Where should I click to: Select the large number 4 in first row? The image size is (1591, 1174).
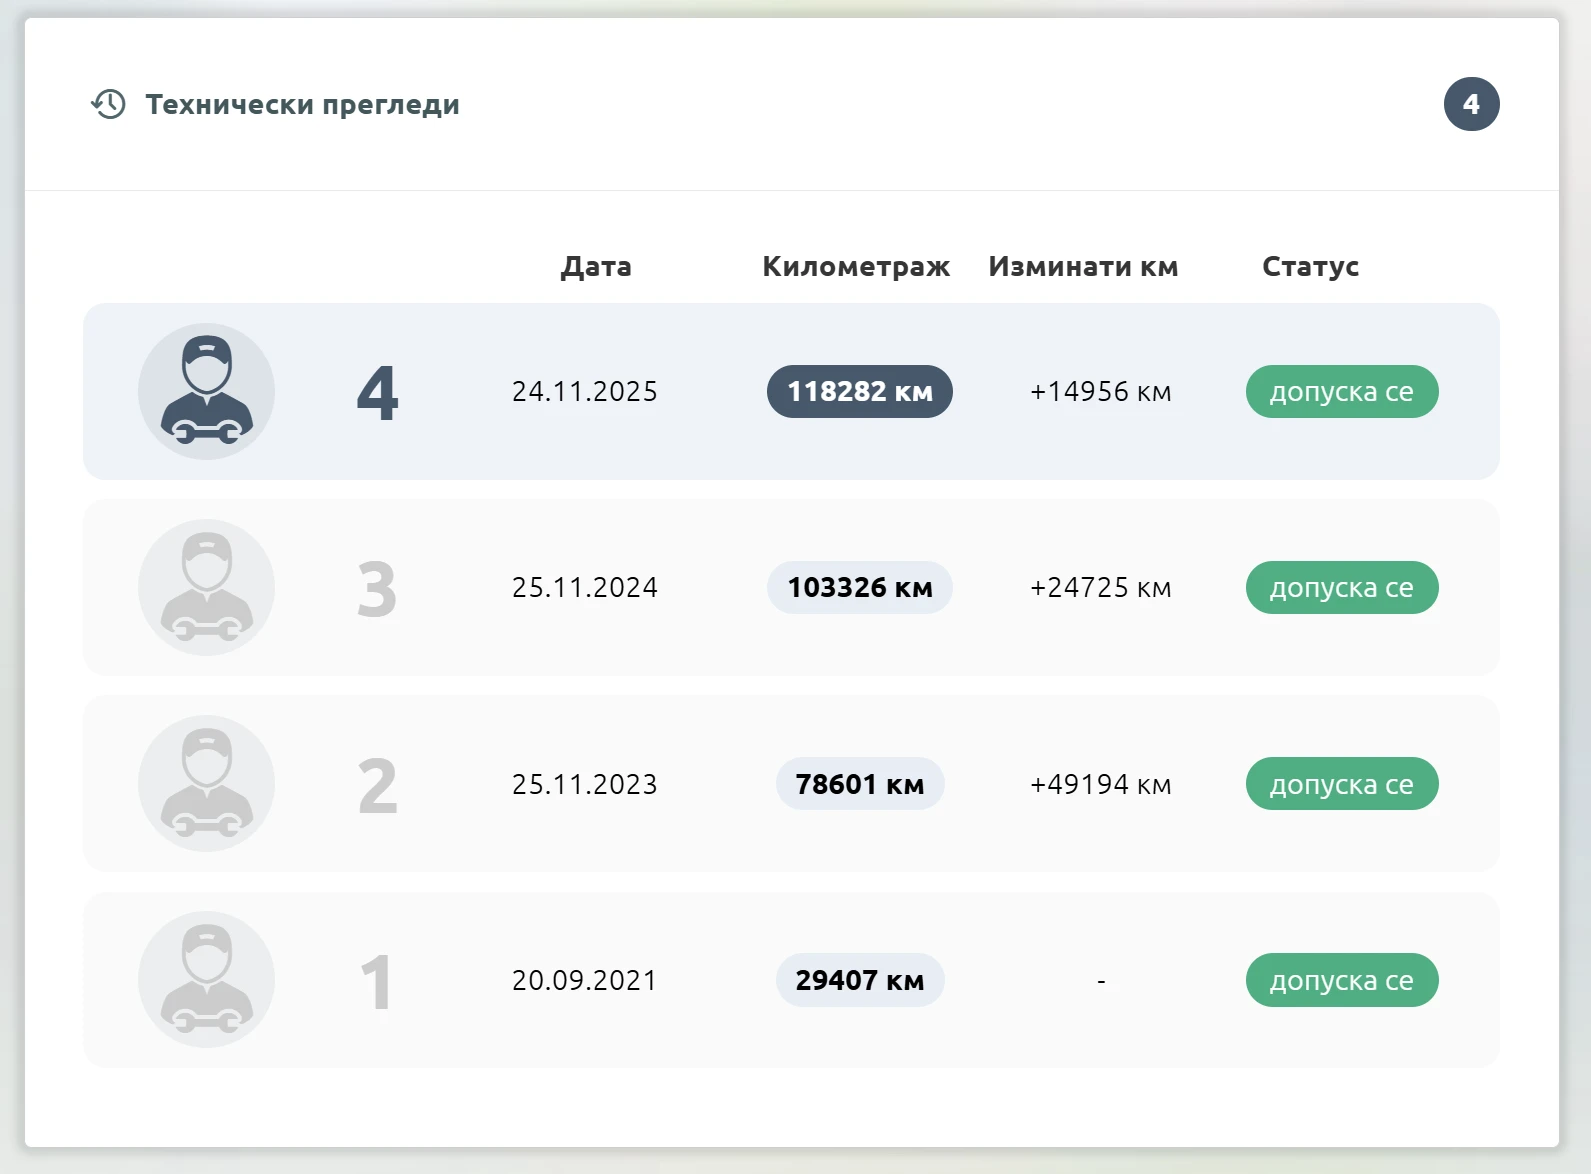coord(377,392)
